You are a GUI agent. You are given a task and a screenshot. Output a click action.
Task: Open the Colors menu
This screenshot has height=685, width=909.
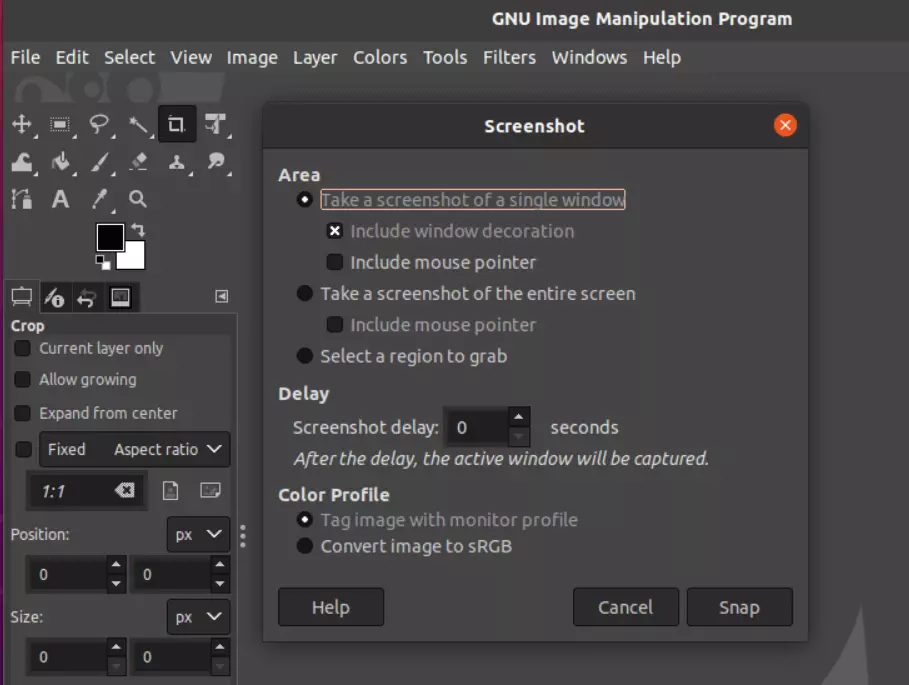point(380,57)
